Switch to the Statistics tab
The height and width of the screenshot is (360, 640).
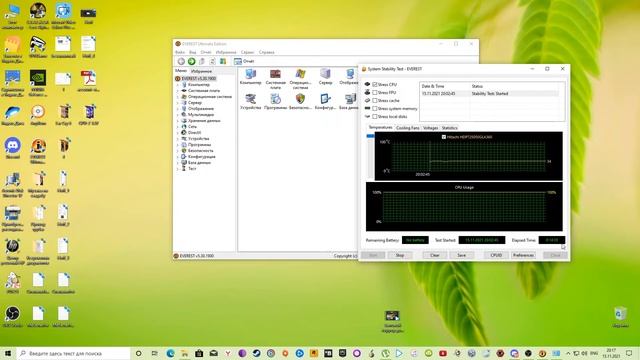tap(449, 128)
